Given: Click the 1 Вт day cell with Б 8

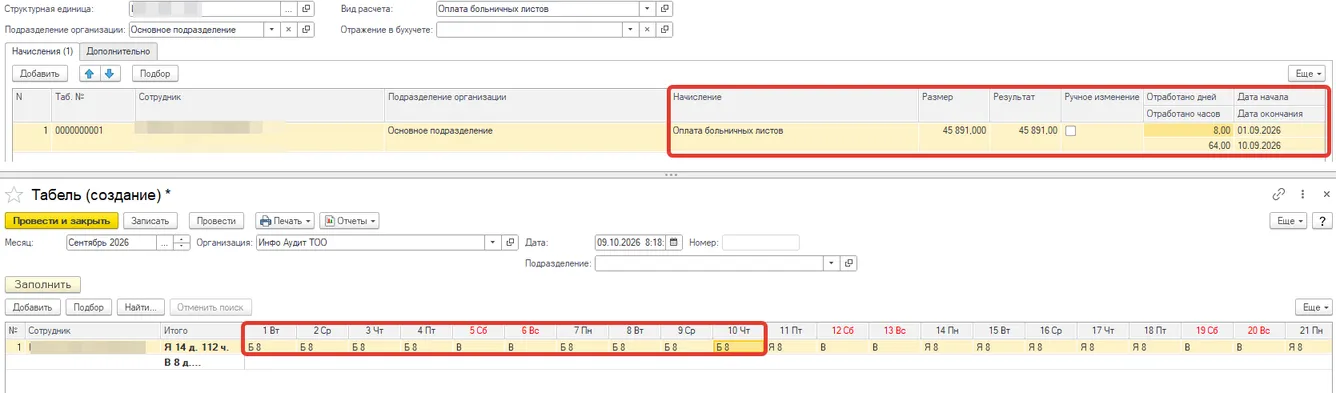Looking at the screenshot, I should coord(270,347).
